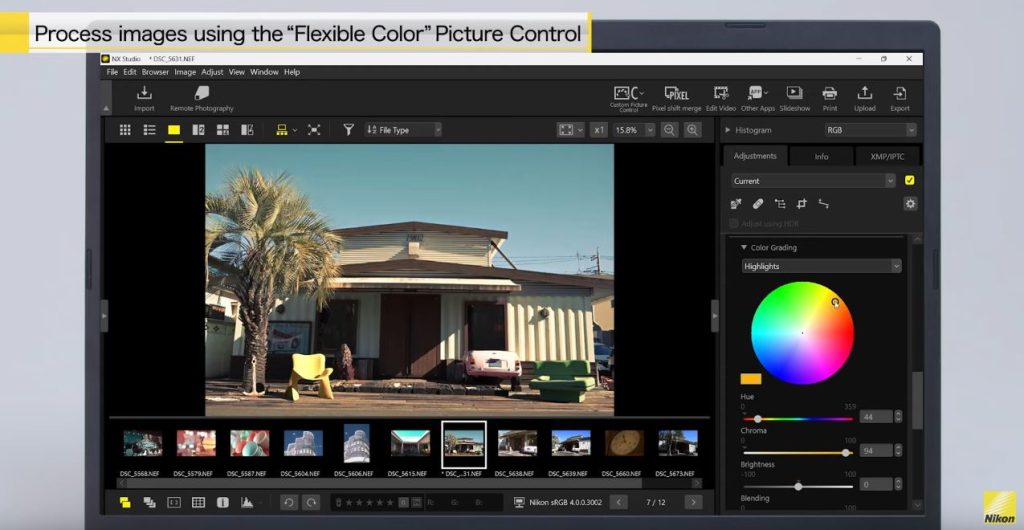Select the crop tool icon
The image size is (1024, 530).
tap(801, 204)
